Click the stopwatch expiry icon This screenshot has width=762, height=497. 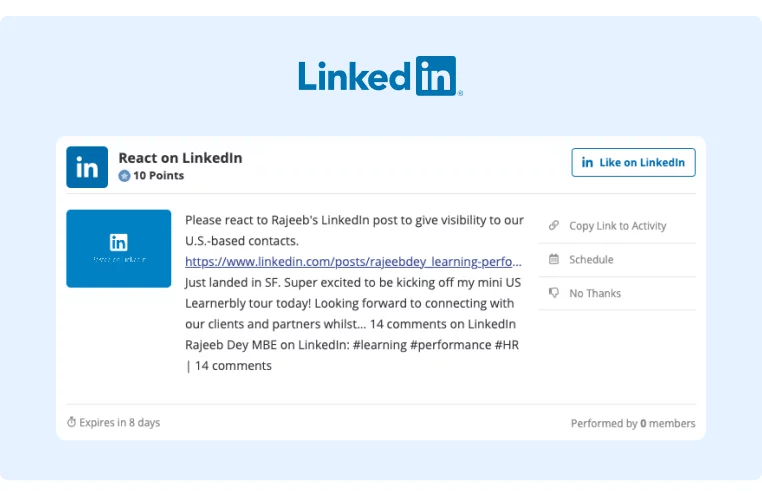click(71, 422)
